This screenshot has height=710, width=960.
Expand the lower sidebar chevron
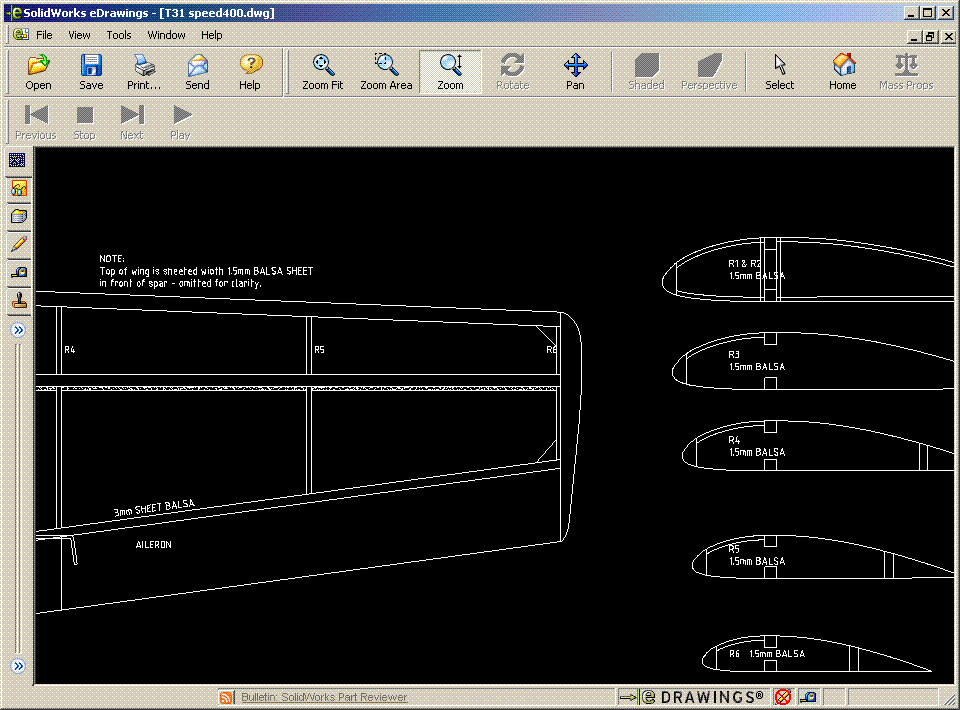click(18, 666)
